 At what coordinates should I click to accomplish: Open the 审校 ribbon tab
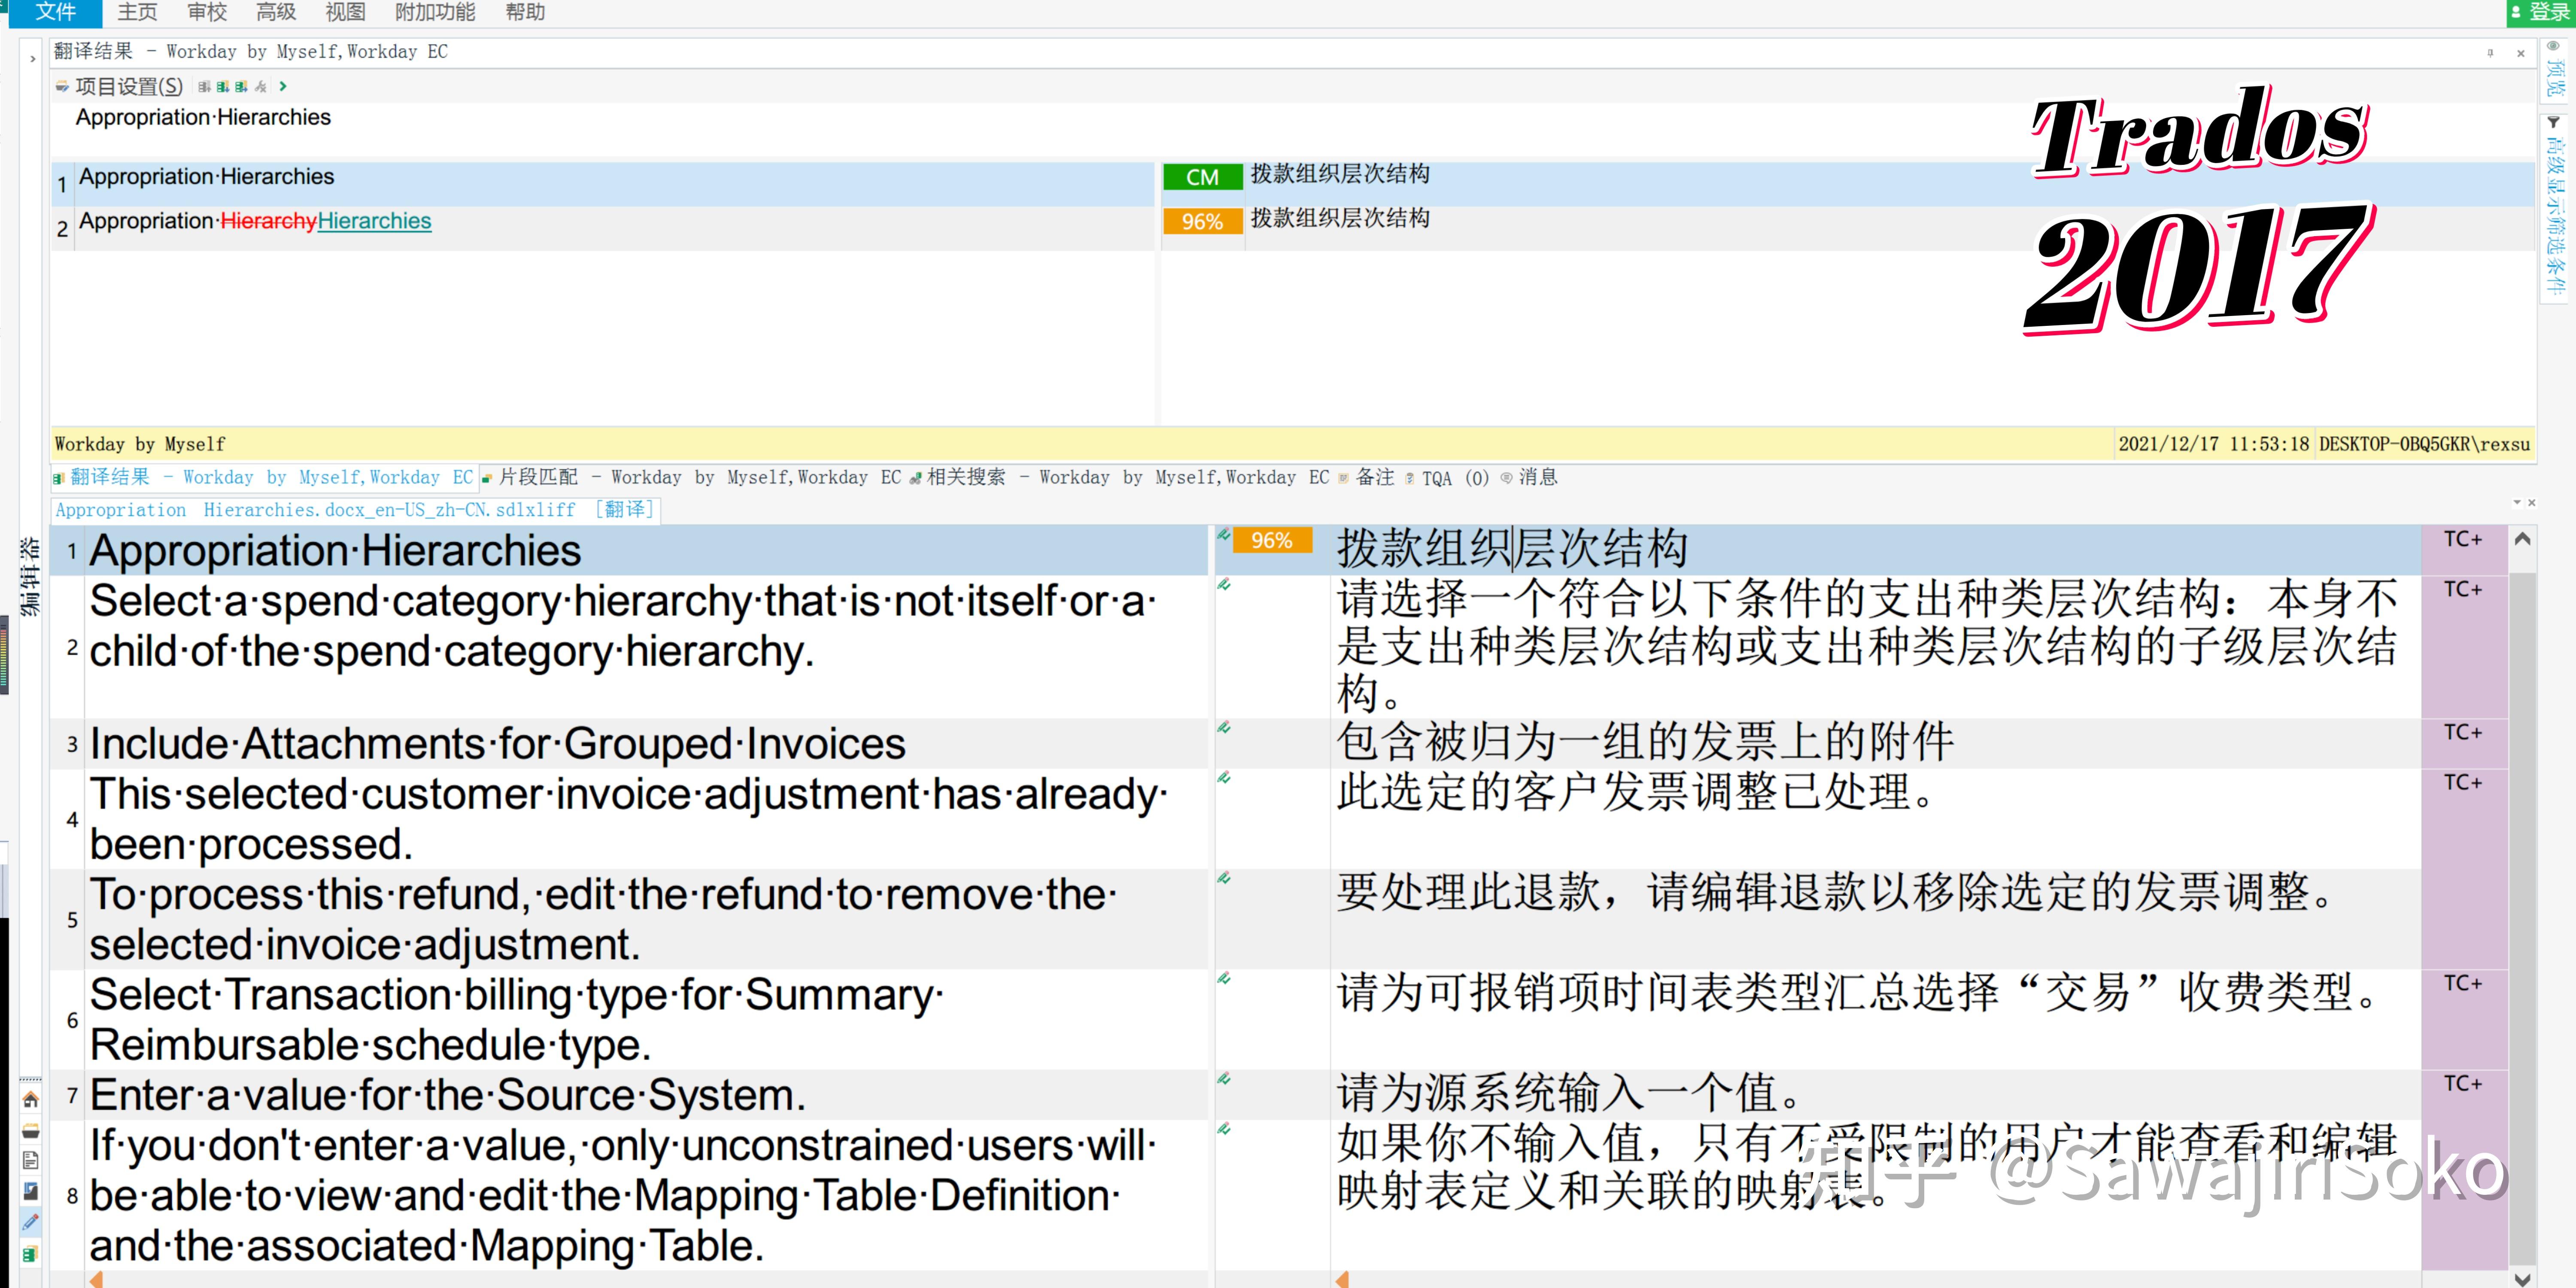click(x=207, y=12)
